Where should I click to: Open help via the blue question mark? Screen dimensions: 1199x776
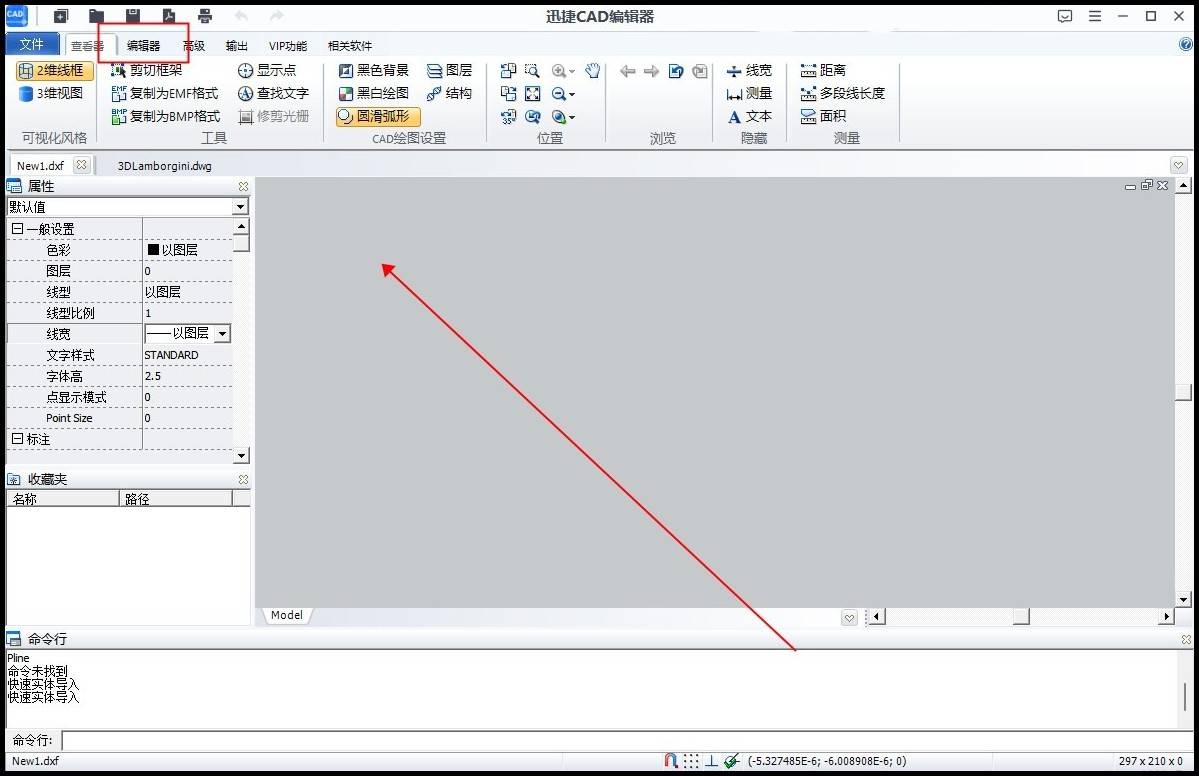click(1186, 45)
